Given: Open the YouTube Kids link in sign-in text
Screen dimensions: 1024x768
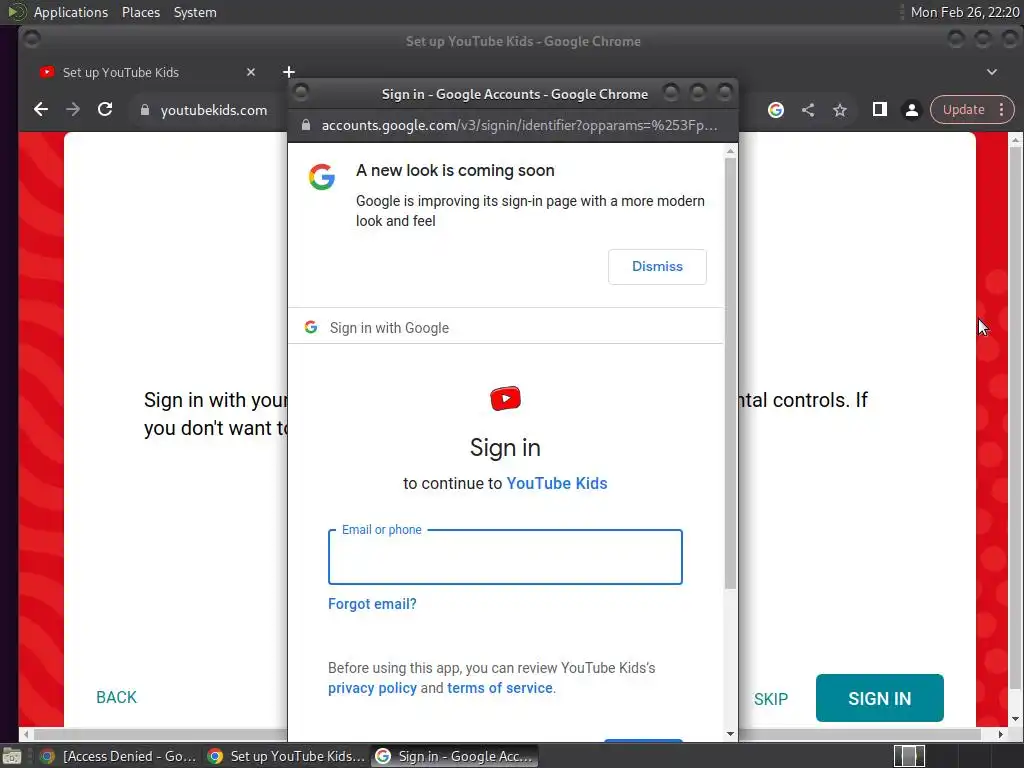Looking at the screenshot, I should (557, 483).
